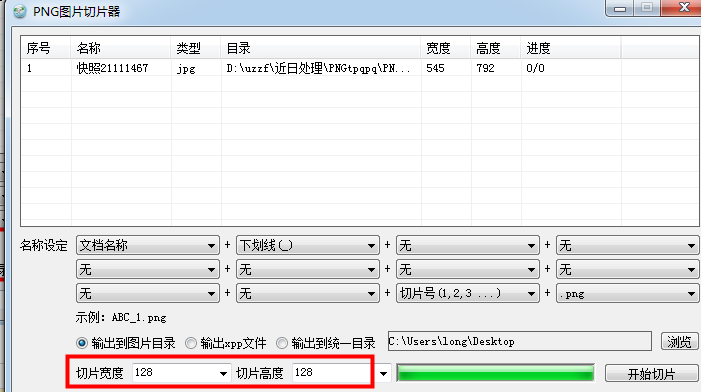This screenshot has height=392, width=701.
Task: Click the progress value 0/0
Action: 536,68
